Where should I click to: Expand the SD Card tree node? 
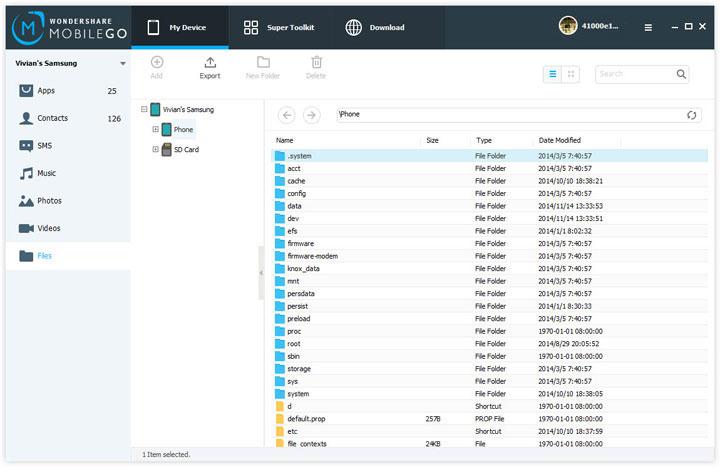pyautogui.click(x=155, y=149)
